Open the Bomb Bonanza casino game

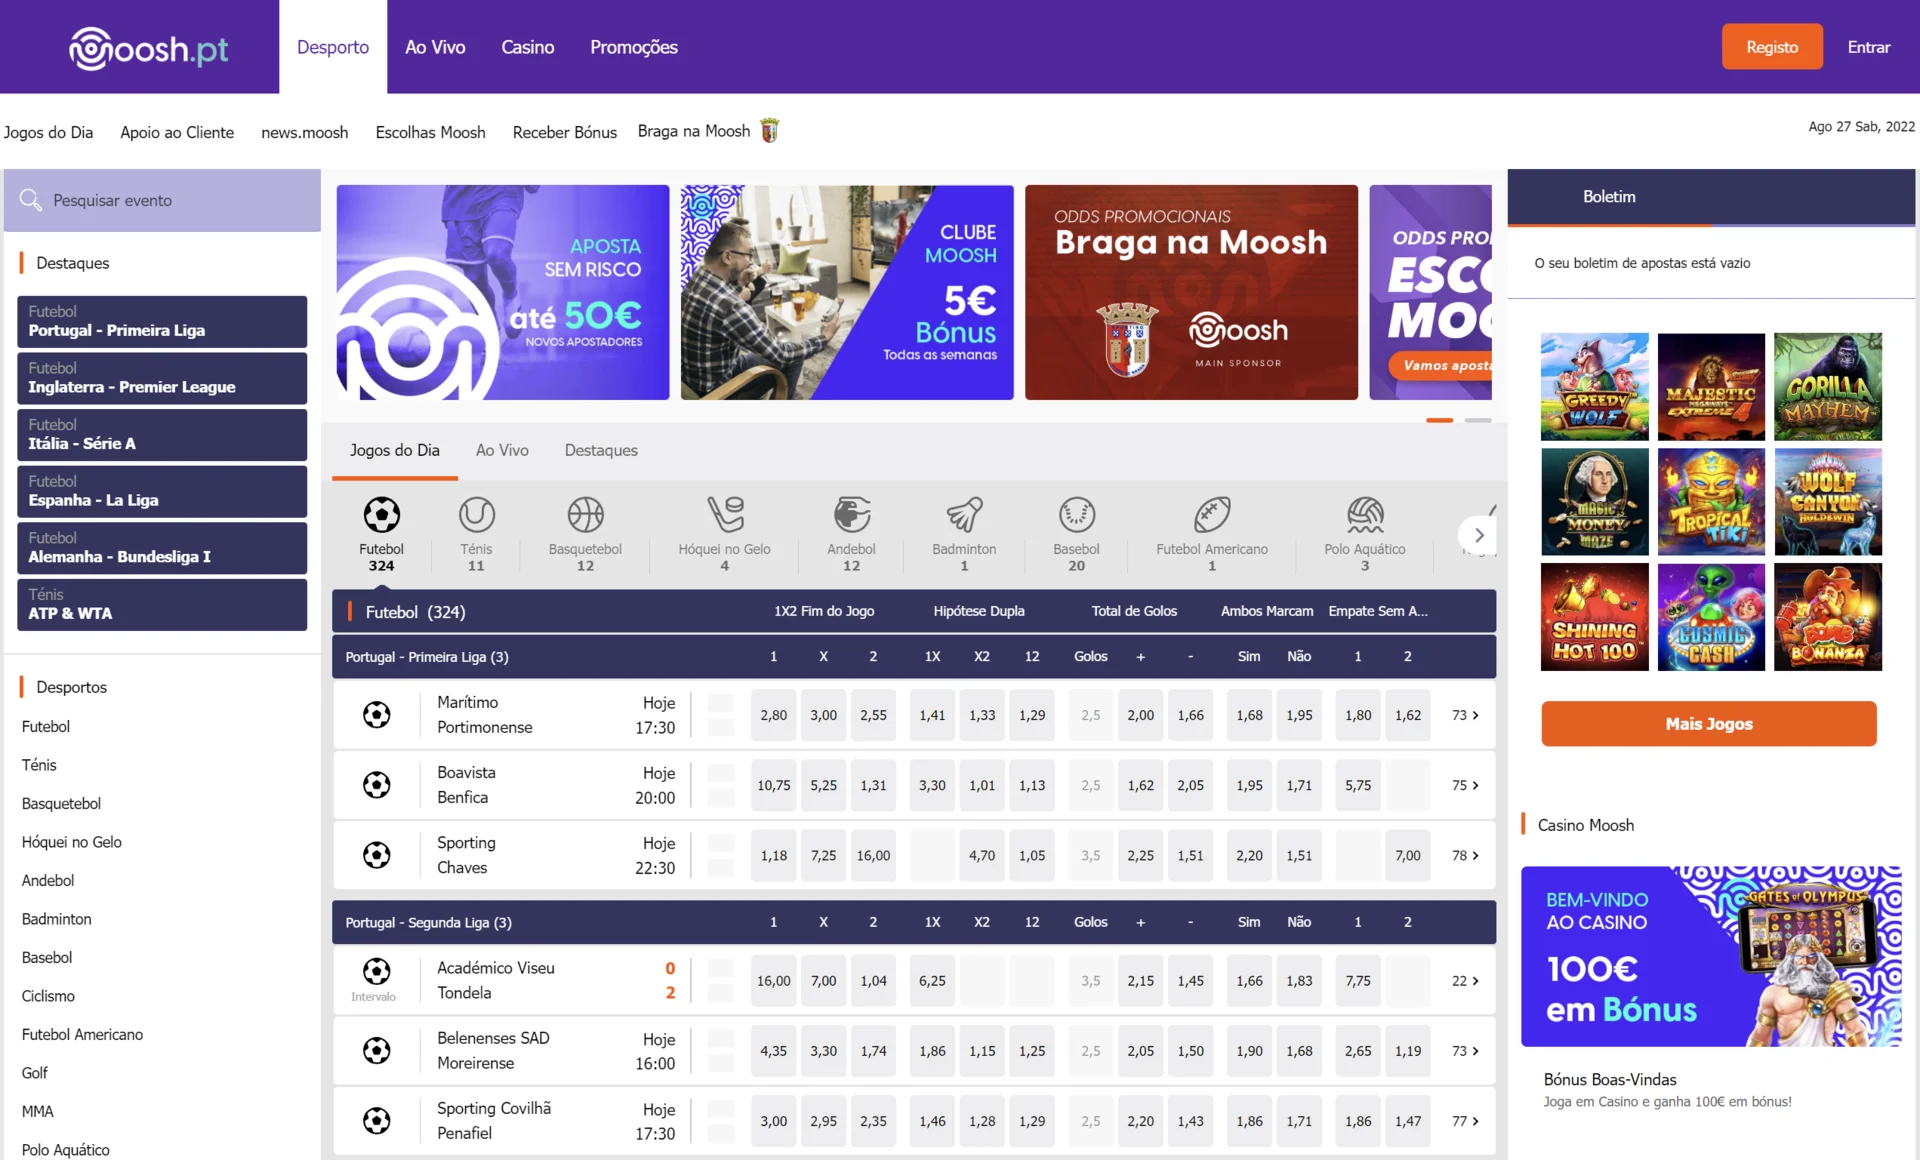point(1828,617)
